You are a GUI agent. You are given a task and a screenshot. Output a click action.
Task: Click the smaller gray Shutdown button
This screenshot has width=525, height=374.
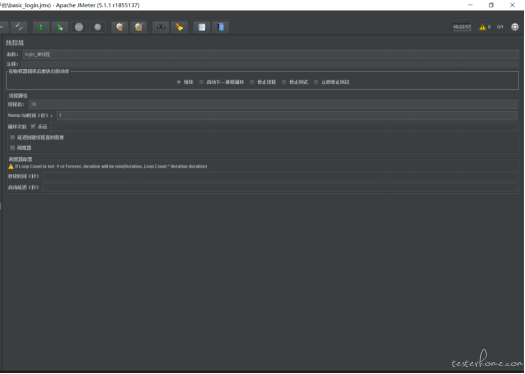point(98,27)
